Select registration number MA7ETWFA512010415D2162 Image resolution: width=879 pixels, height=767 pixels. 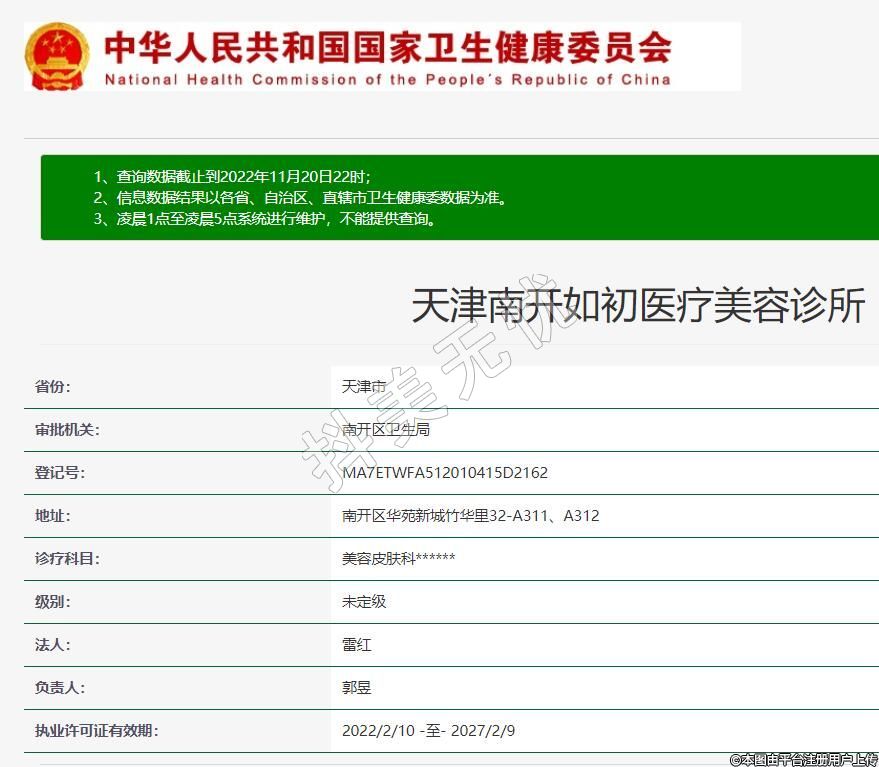(x=445, y=473)
